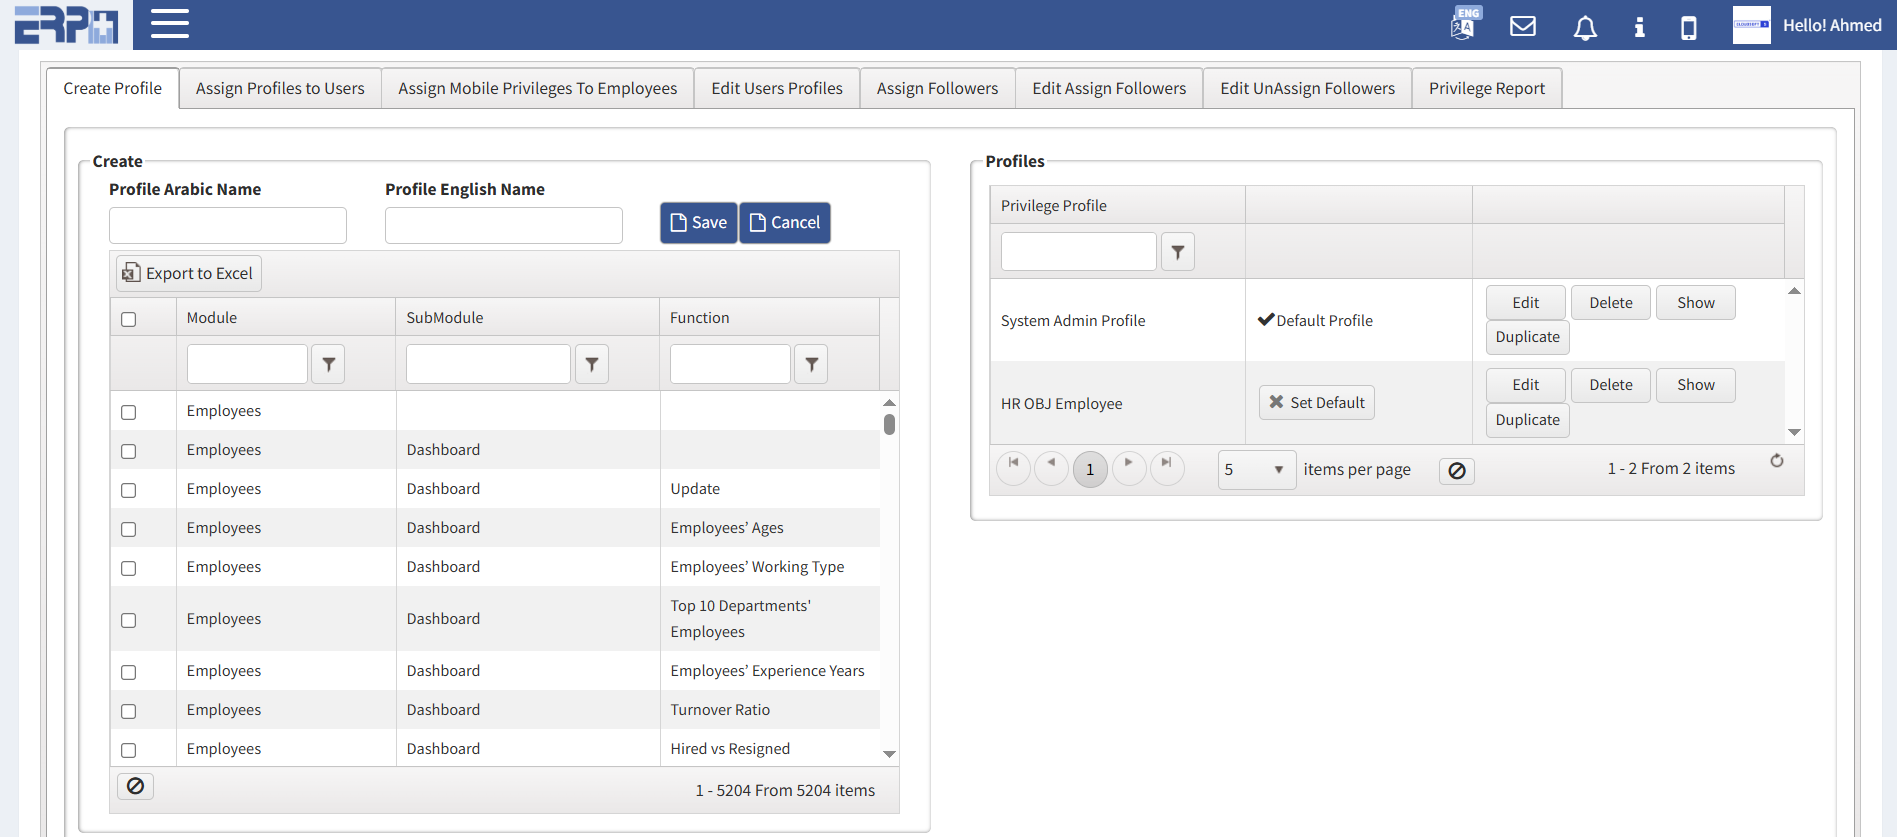This screenshot has height=837, width=1897.
Task: Click the mobile phone icon
Action: coord(1688,27)
